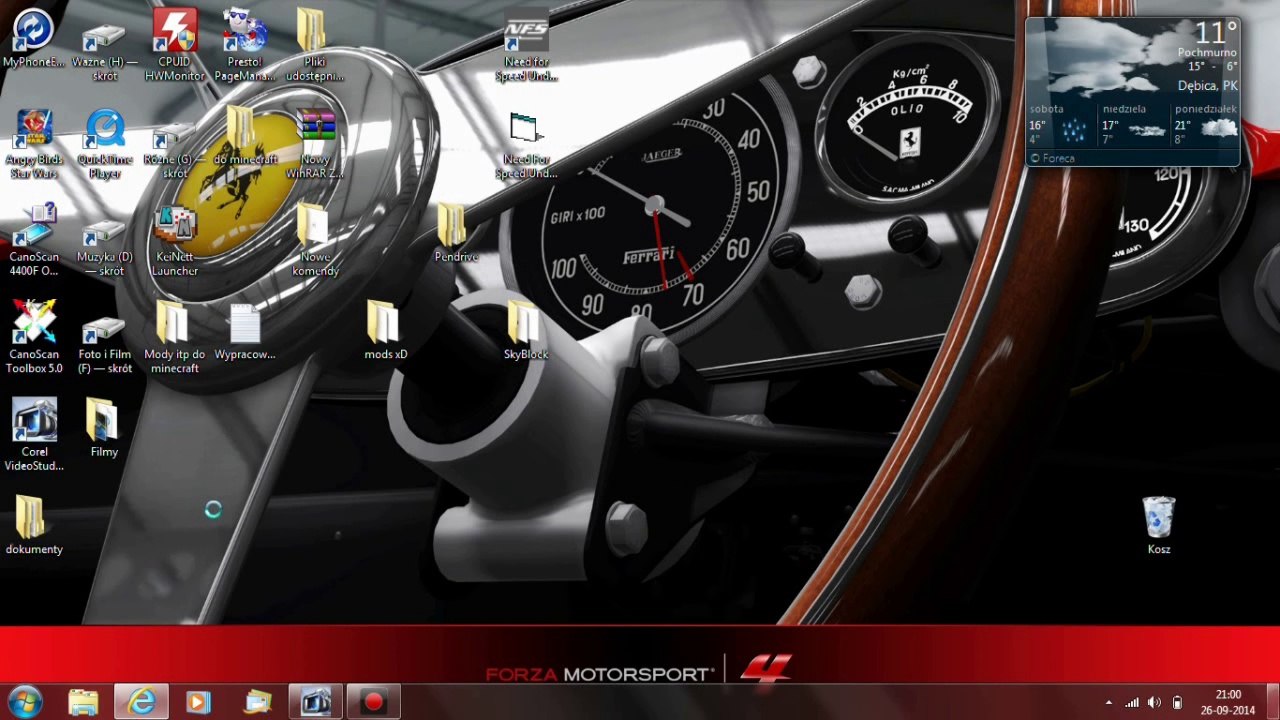Click the battery power tray icon
The image size is (1280, 720).
coord(1177,703)
